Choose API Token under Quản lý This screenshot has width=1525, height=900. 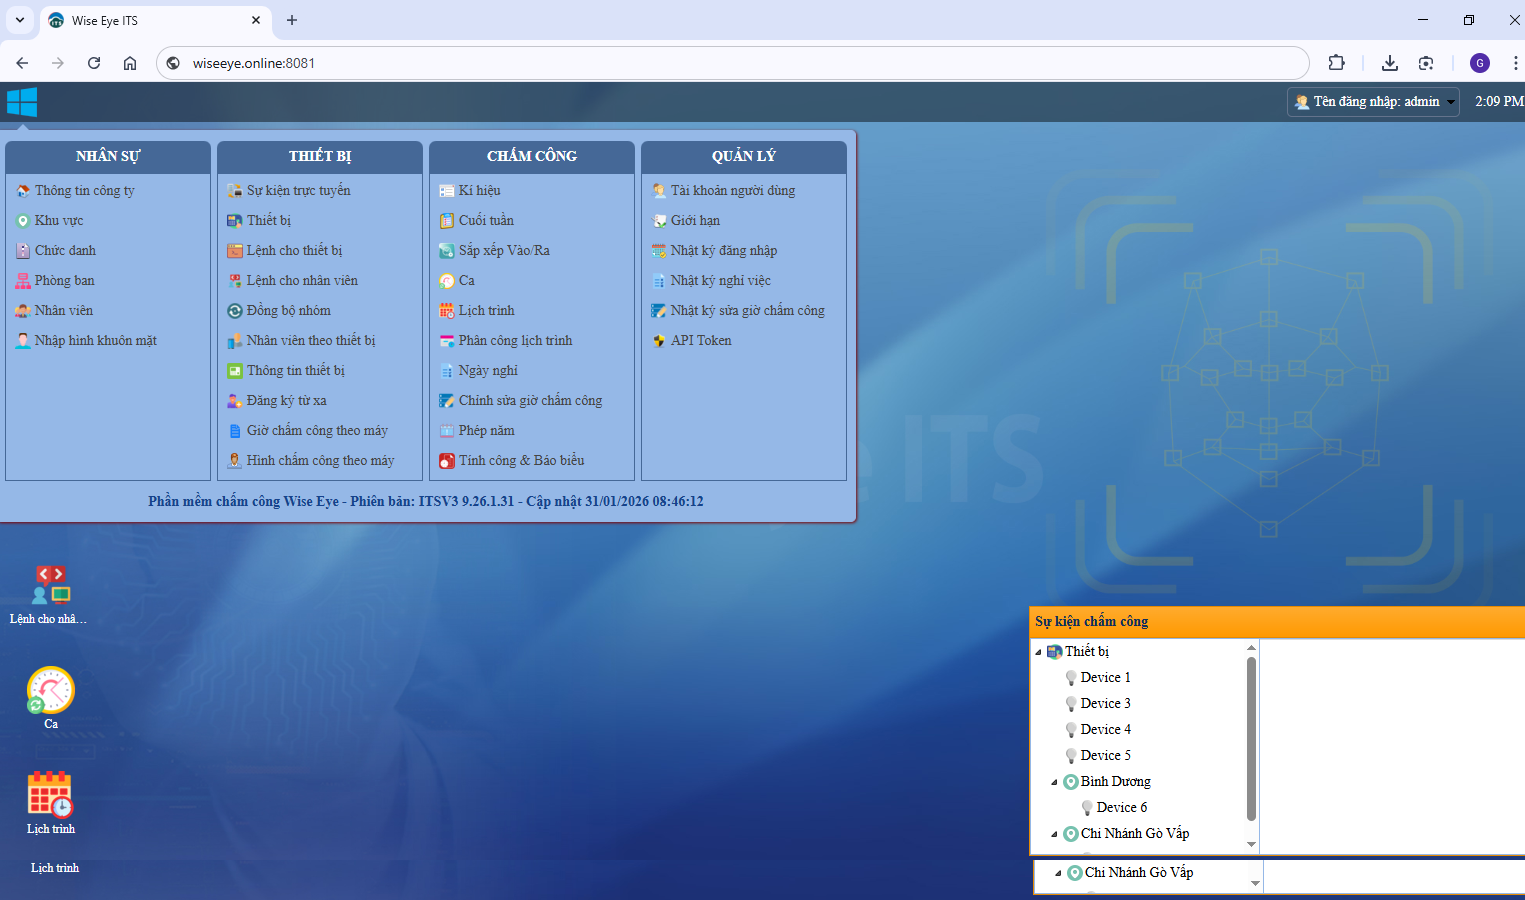tap(701, 341)
